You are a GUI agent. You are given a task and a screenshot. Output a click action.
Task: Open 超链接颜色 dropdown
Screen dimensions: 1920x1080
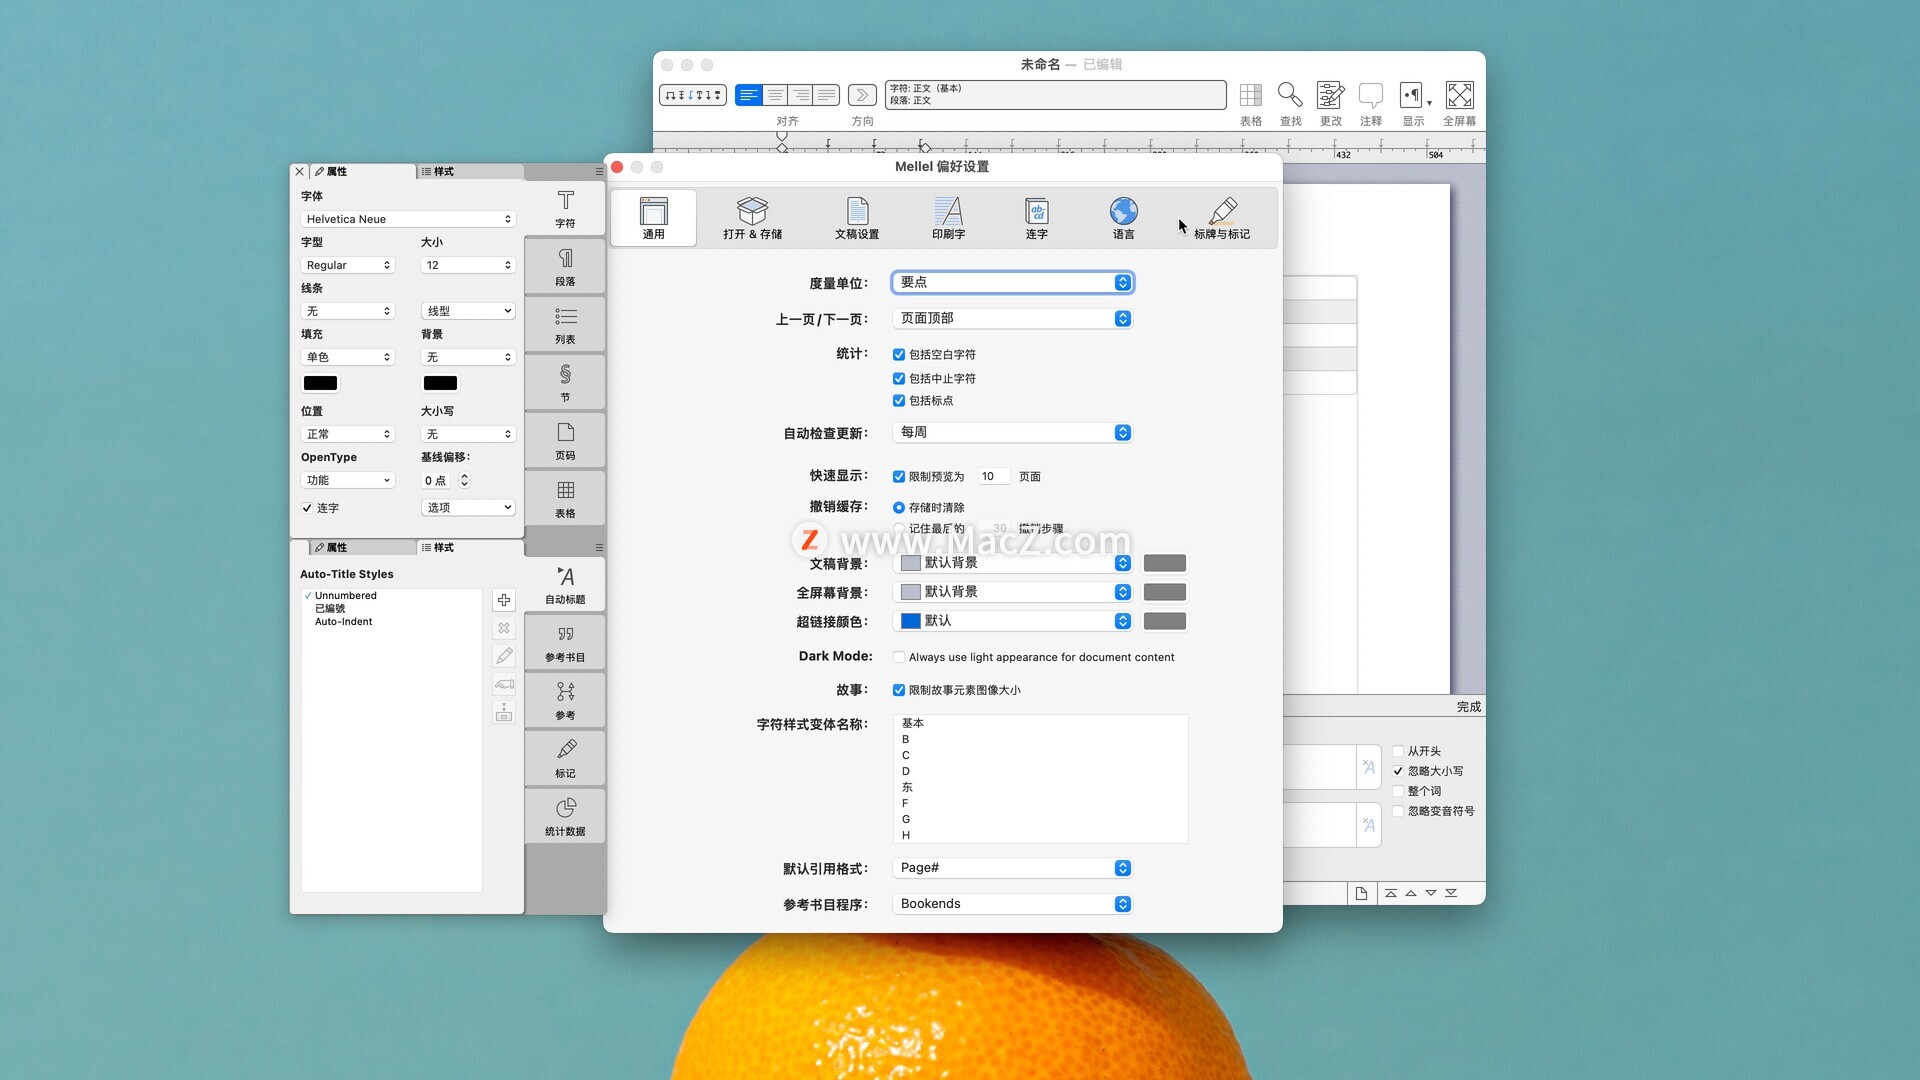[x=1012, y=622]
